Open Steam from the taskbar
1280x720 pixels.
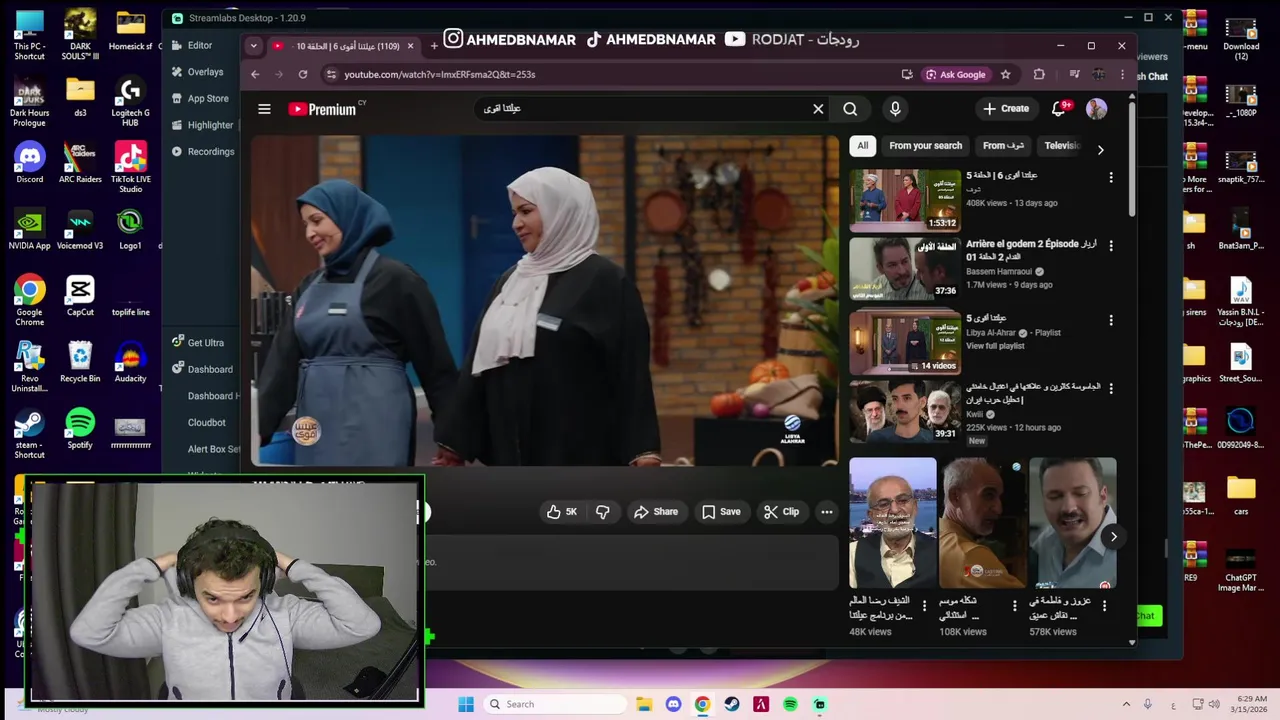pyautogui.click(x=732, y=704)
